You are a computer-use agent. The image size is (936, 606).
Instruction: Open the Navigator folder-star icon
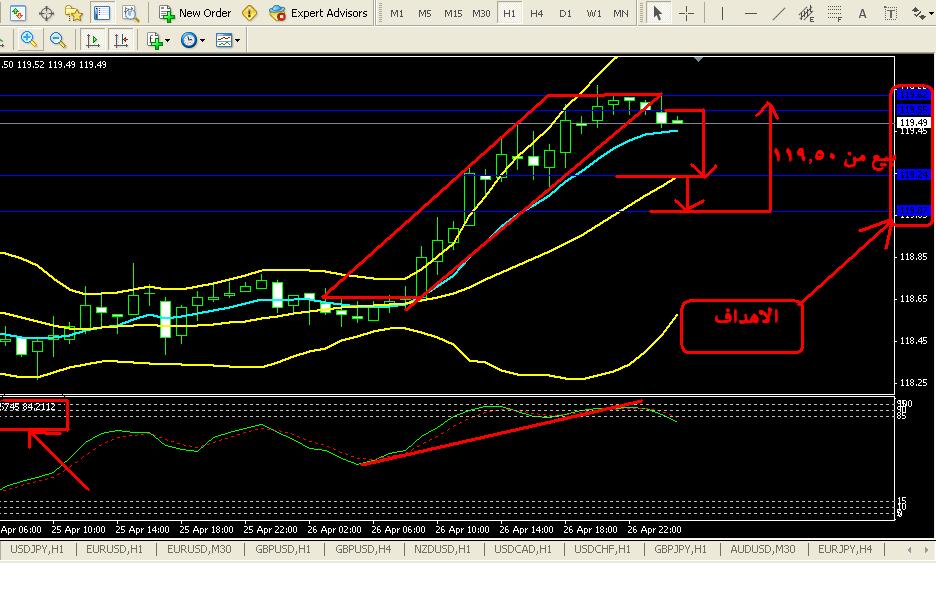coord(74,13)
